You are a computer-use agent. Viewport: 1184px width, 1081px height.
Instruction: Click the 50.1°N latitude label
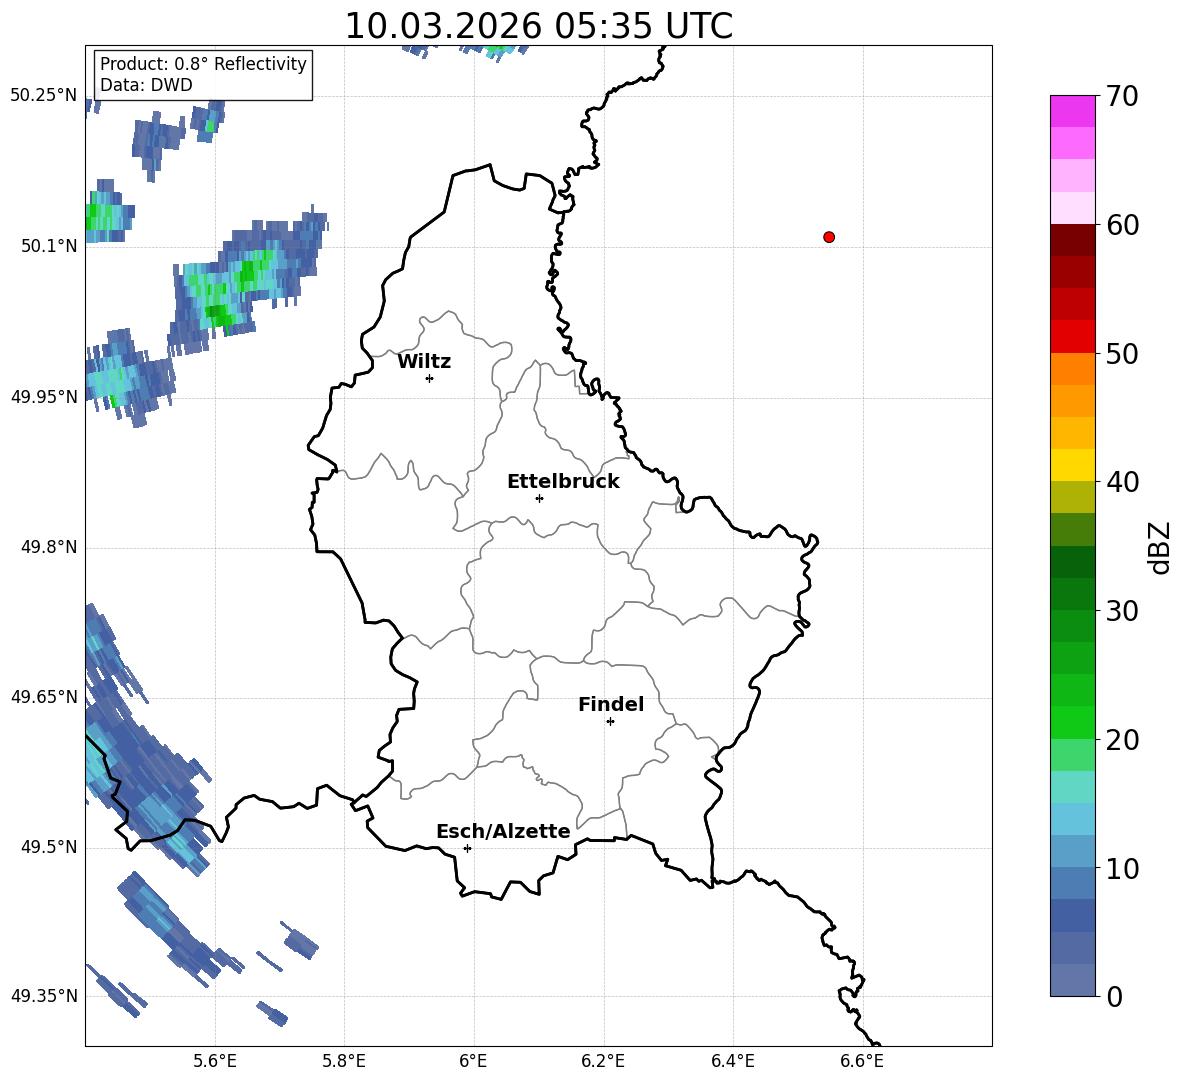tap(48, 247)
